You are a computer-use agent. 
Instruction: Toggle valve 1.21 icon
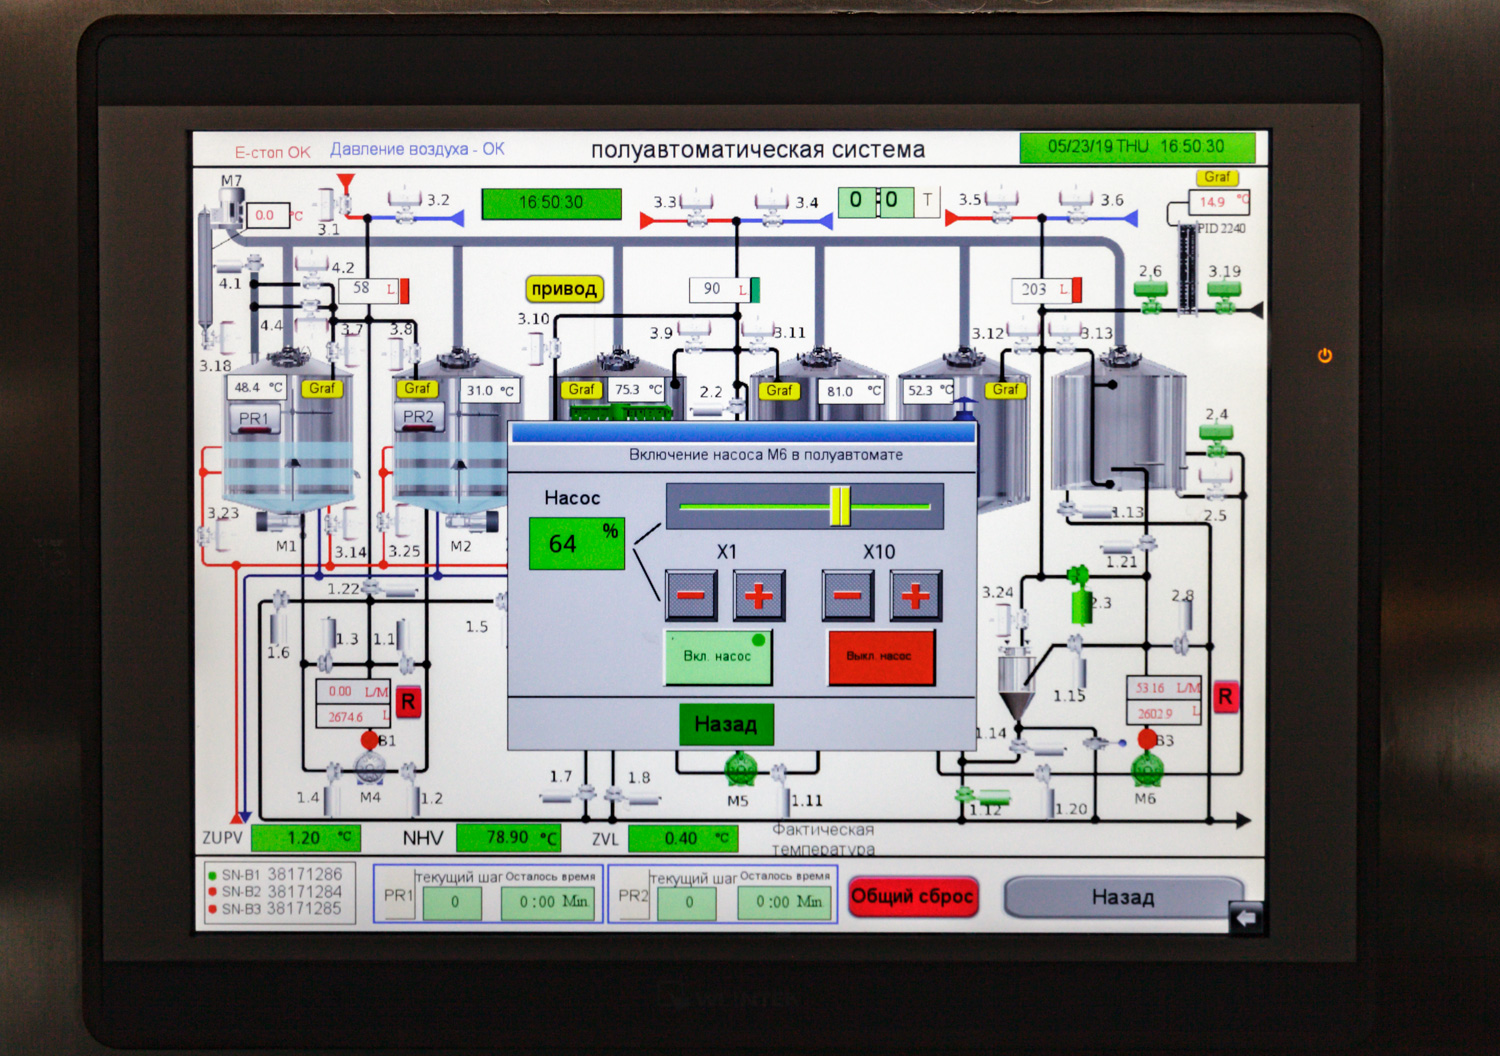point(1130,545)
